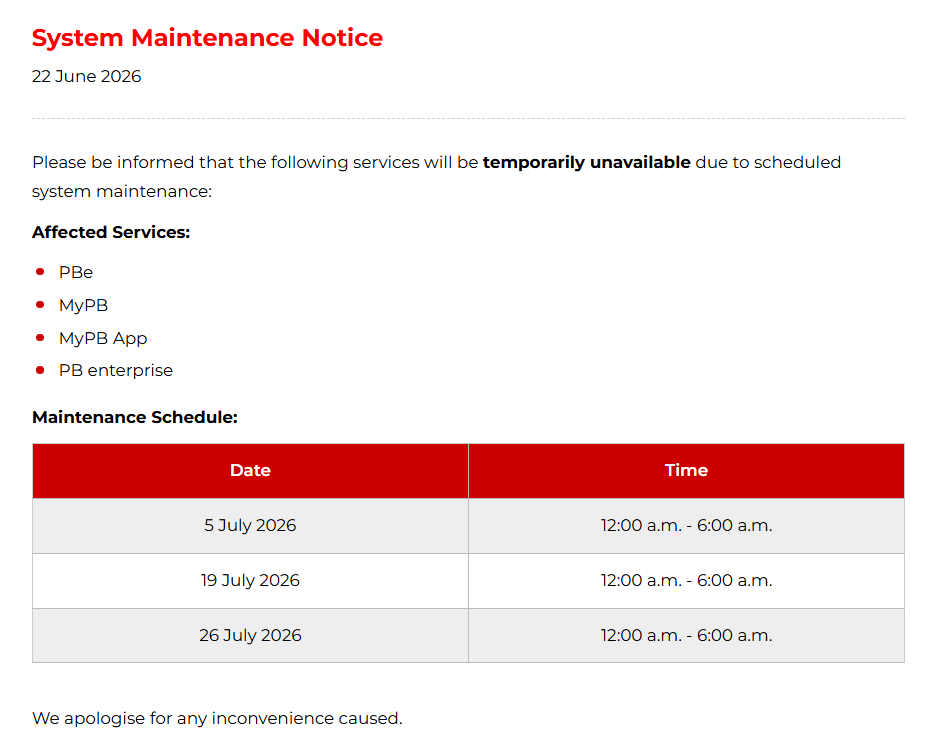Select the 22 June 2026 date text
This screenshot has width=937, height=747.
pos(87,76)
